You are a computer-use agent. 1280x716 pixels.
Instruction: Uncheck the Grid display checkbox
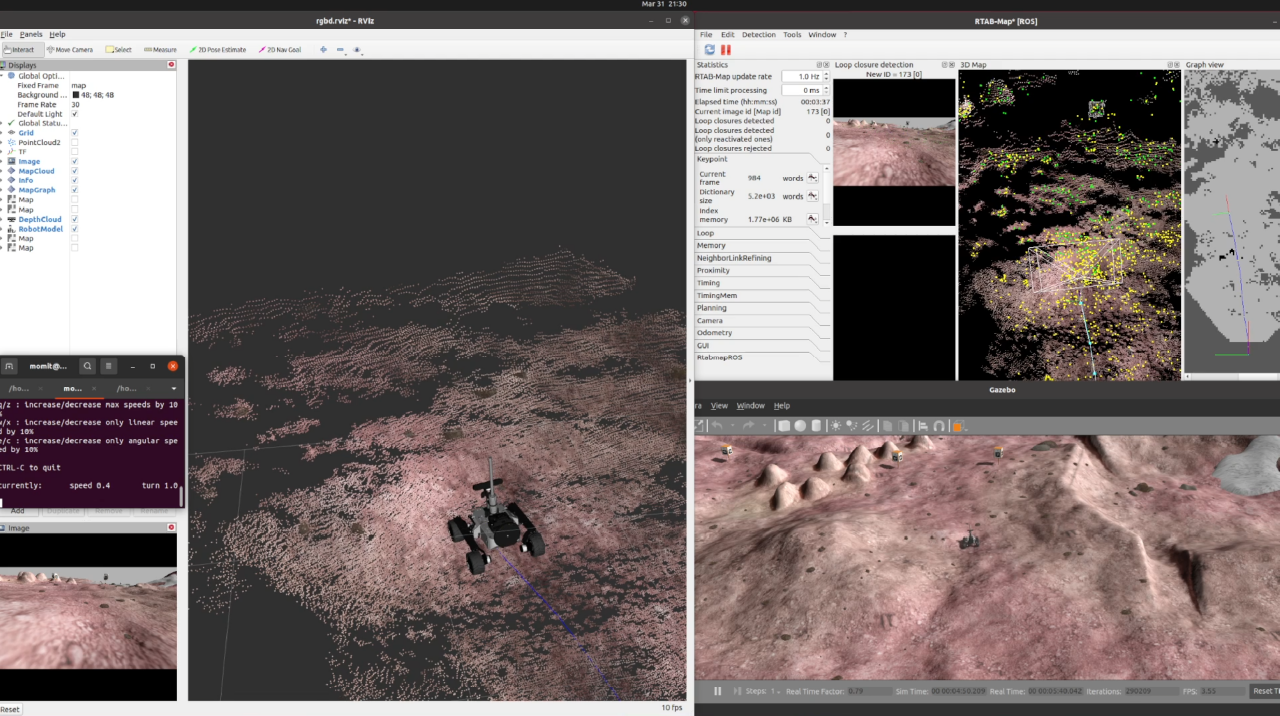pos(74,133)
